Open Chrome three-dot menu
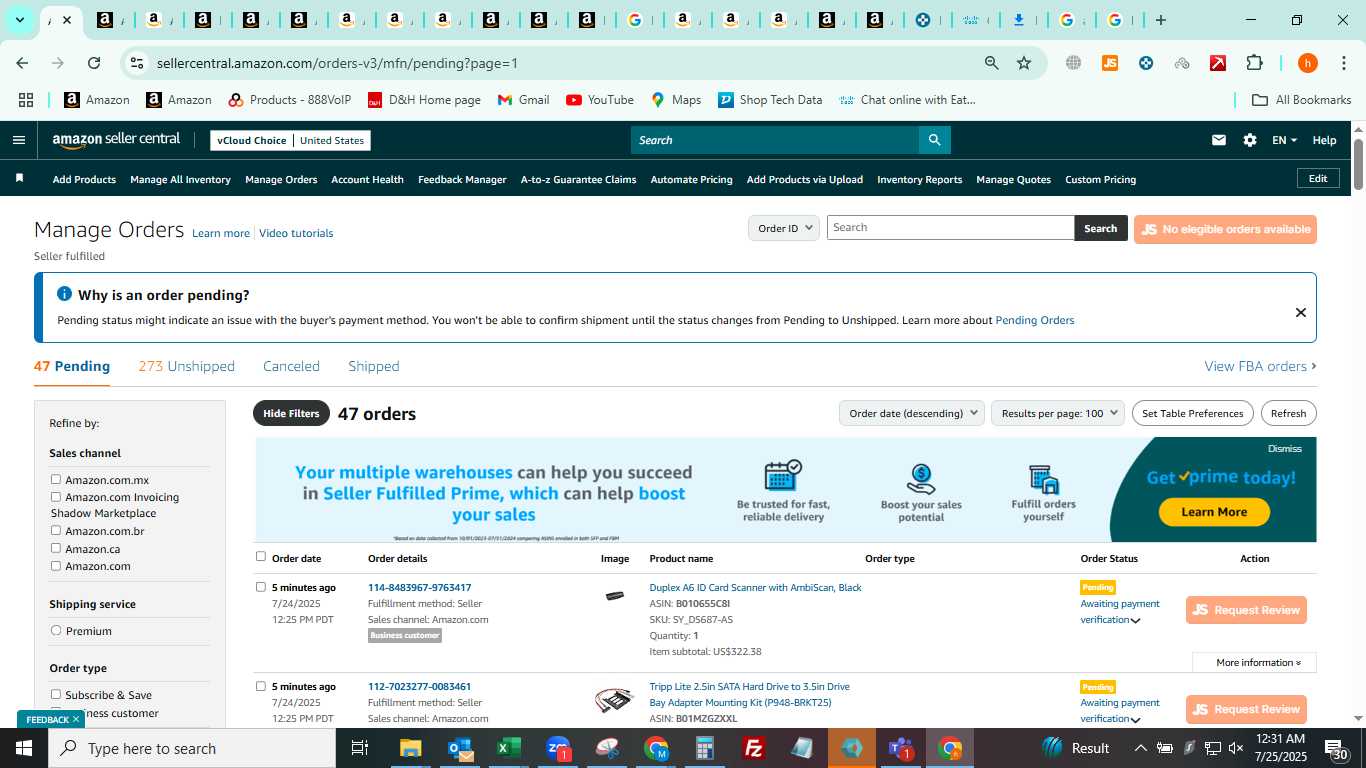 [1342, 63]
